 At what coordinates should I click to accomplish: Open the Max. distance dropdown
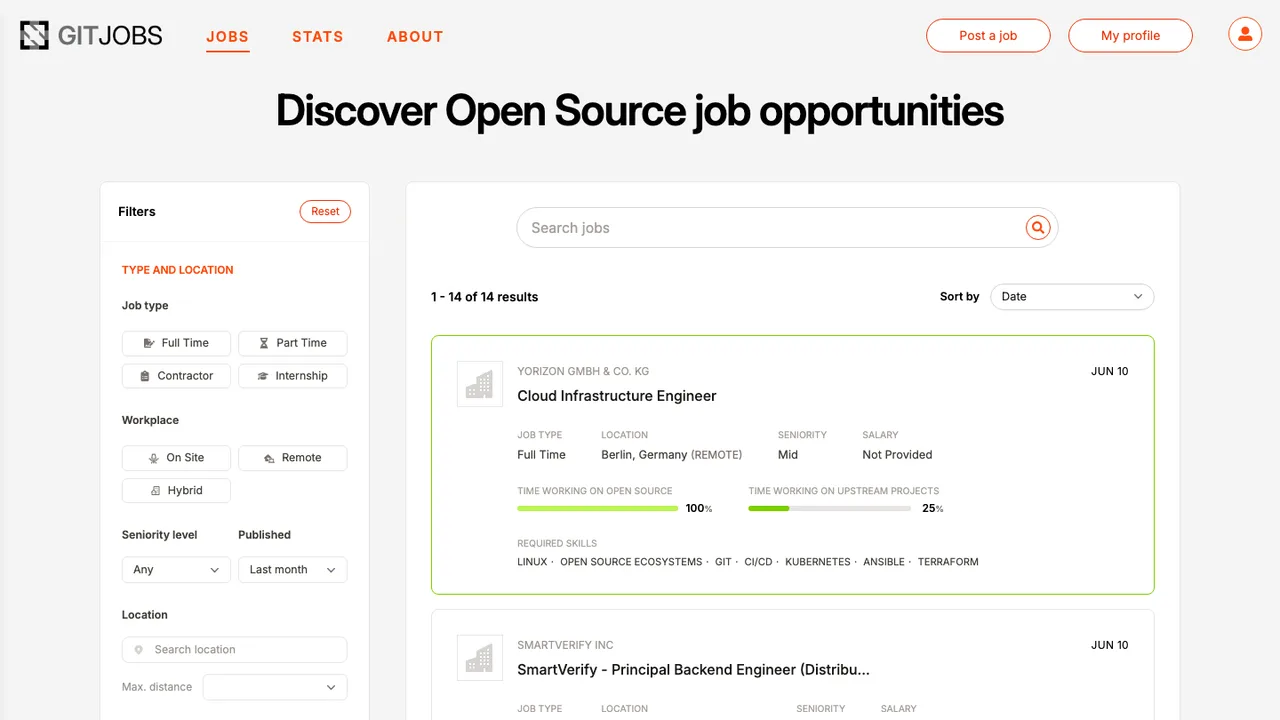tap(275, 687)
